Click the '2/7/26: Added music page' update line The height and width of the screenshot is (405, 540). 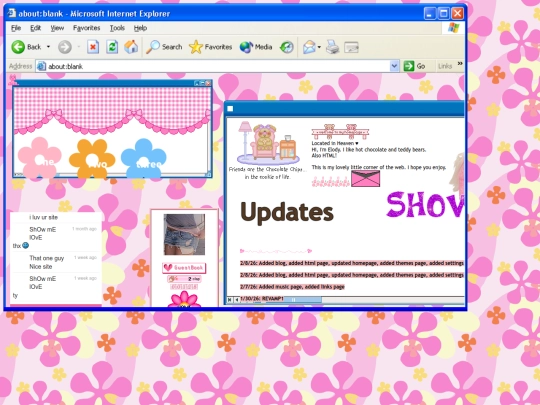(x=292, y=287)
